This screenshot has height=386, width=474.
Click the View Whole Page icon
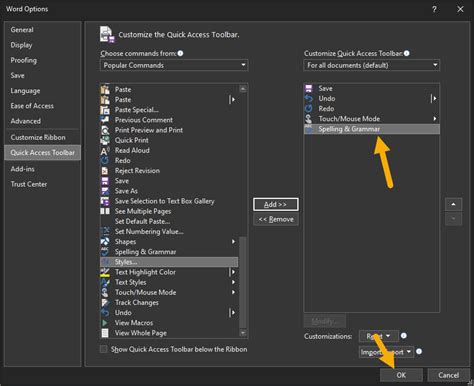(x=105, y=333)
